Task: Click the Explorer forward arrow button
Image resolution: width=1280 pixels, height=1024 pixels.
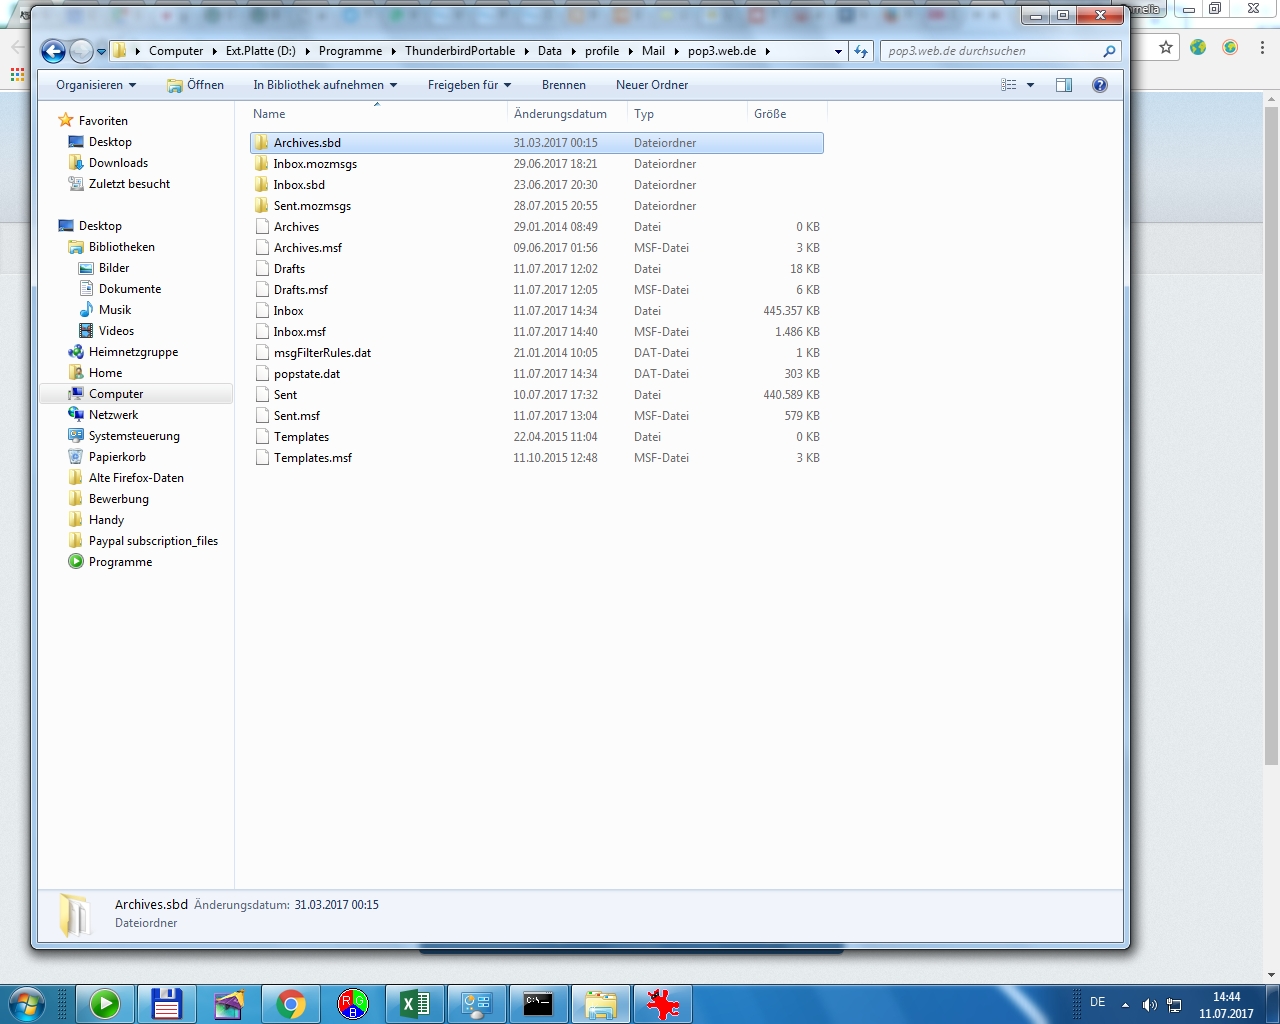Action: (81, 51)
